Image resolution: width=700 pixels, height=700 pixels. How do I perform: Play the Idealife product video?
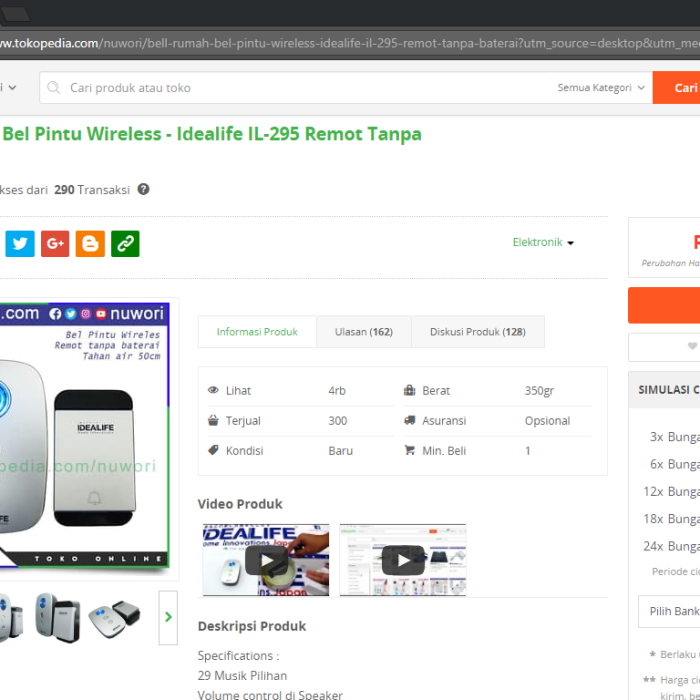click(x=266, y=560)
